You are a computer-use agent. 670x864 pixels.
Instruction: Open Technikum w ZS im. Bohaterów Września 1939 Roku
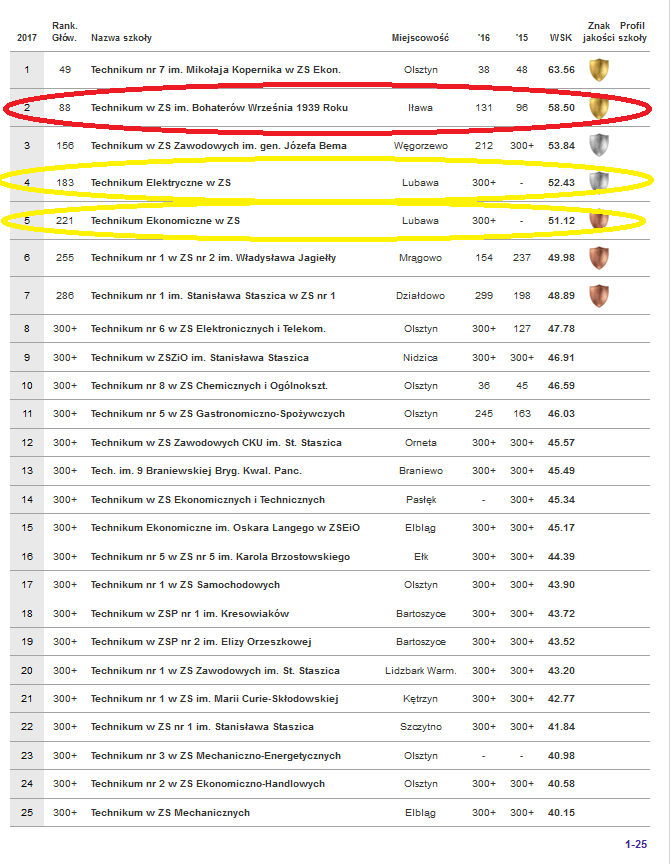coord(219,108)
